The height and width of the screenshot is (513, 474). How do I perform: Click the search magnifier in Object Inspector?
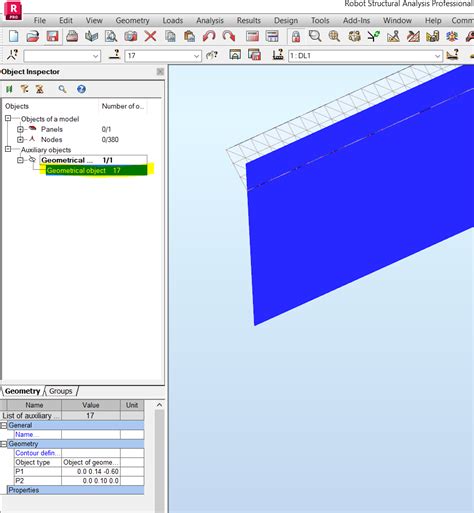pos(62,89)
